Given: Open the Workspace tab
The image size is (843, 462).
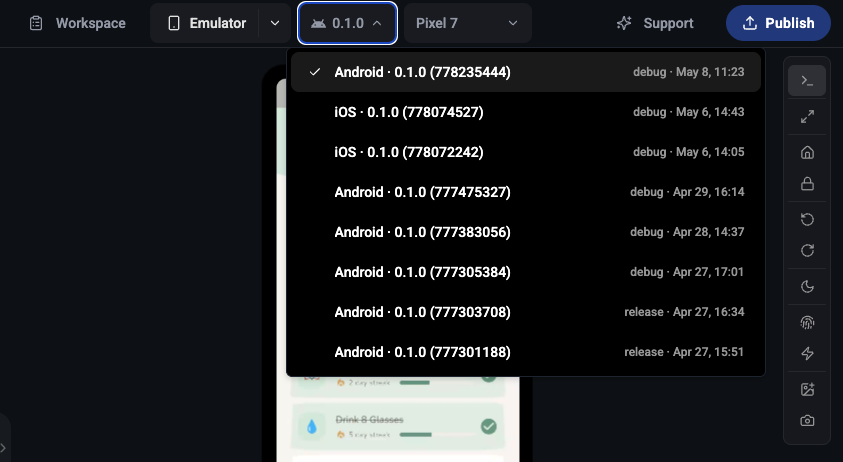Looking at the screenshot, I should pos(77,23).
